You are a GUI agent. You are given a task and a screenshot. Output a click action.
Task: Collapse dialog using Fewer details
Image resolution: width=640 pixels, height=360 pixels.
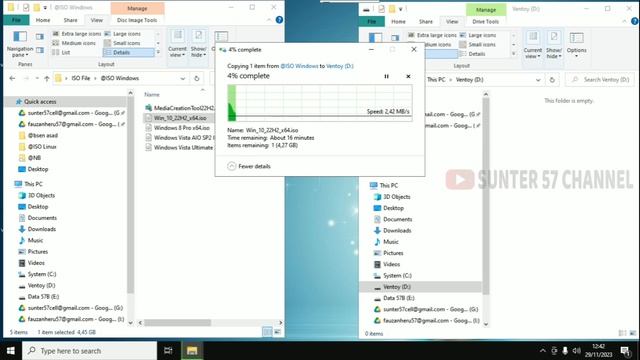(249, 166)
